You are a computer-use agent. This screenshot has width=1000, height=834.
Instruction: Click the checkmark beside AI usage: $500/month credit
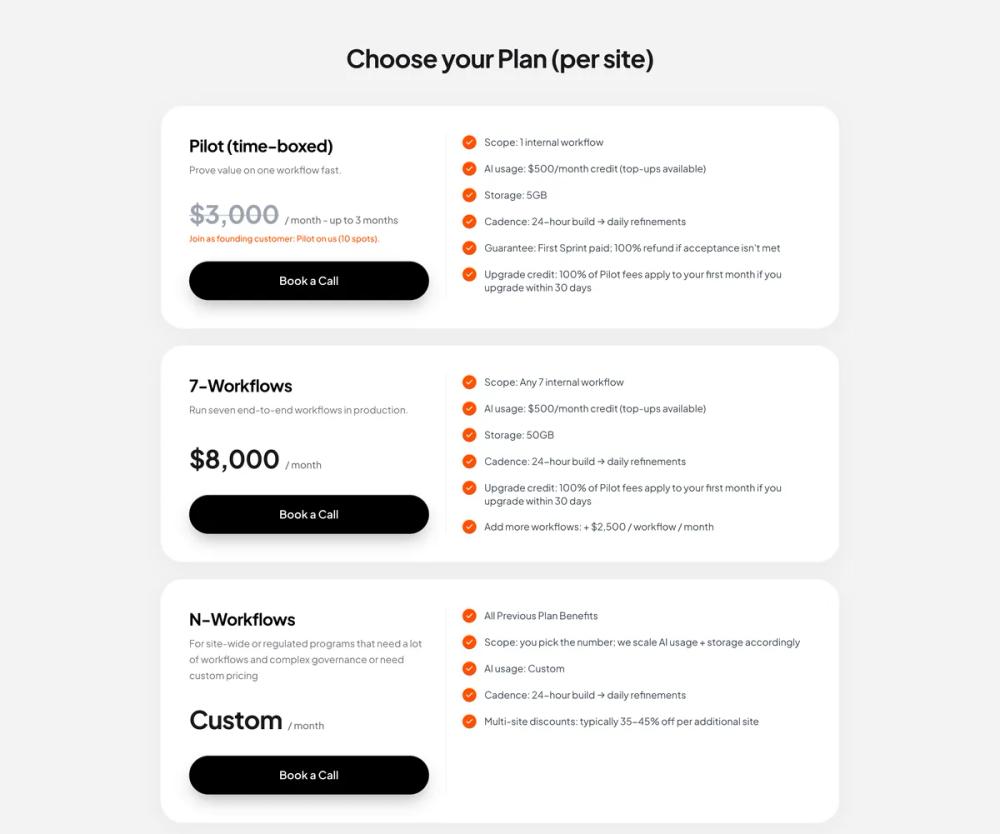pyautogui.click(x=469, y=168)
